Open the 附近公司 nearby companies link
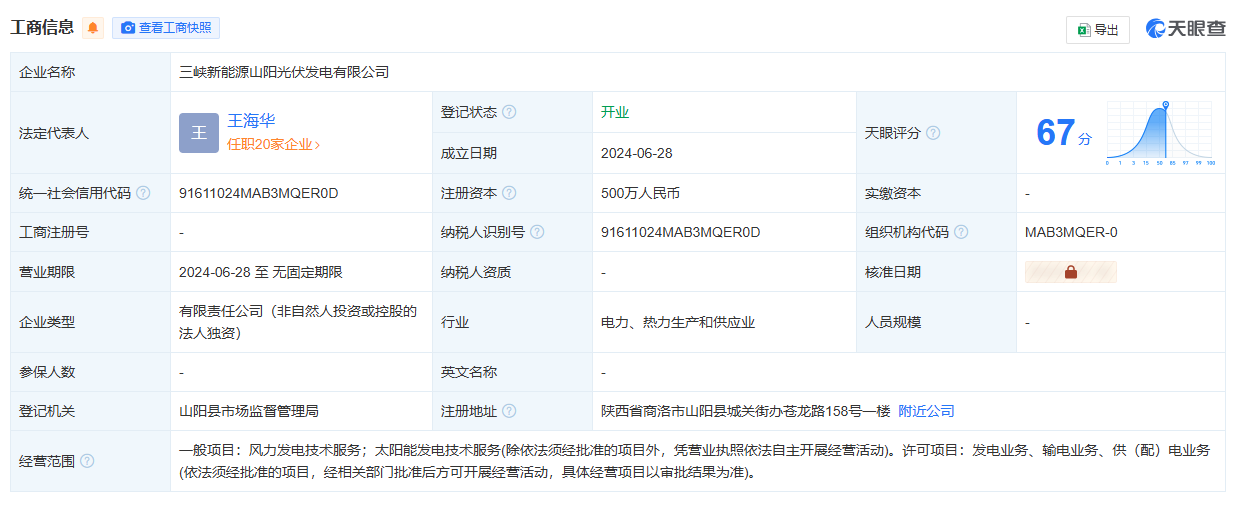Viewport: 1242px width, 505px height. (x=926, y=411)
